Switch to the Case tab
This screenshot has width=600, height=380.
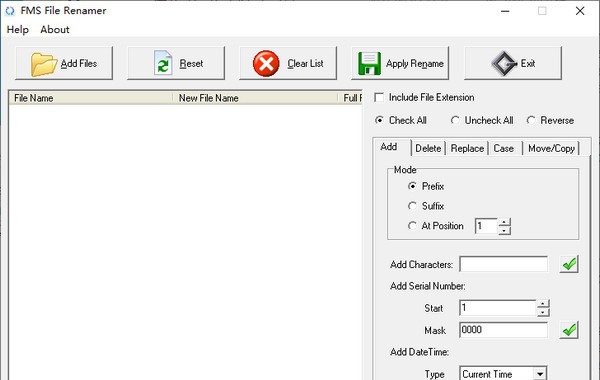(x=504, y=148)
